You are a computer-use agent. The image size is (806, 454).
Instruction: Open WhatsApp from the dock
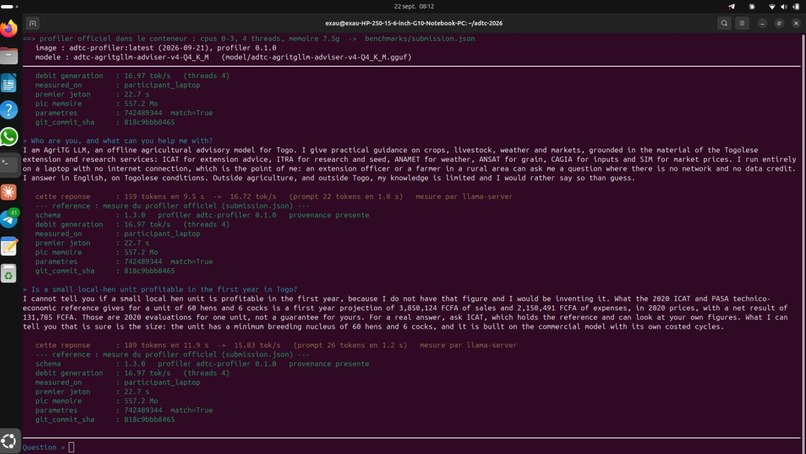[9, 137]
